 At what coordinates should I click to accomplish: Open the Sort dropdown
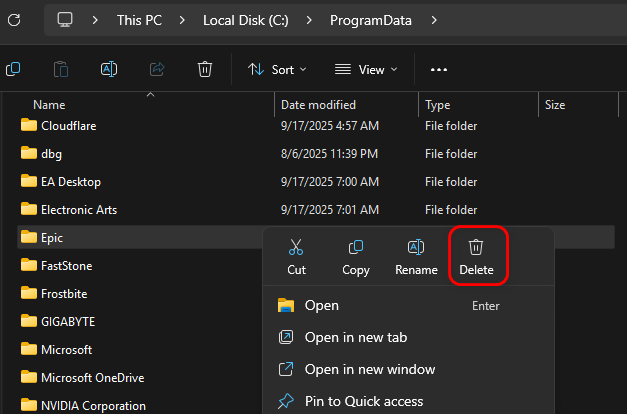(277, 69)
